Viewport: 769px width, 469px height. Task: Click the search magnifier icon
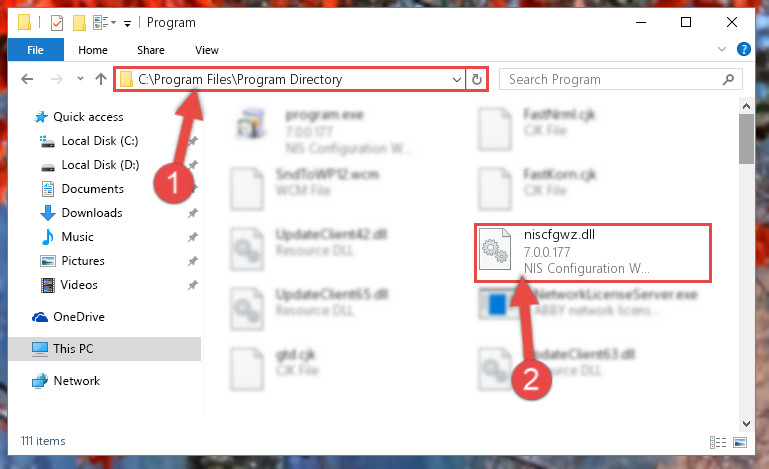[x=728, y=79]
